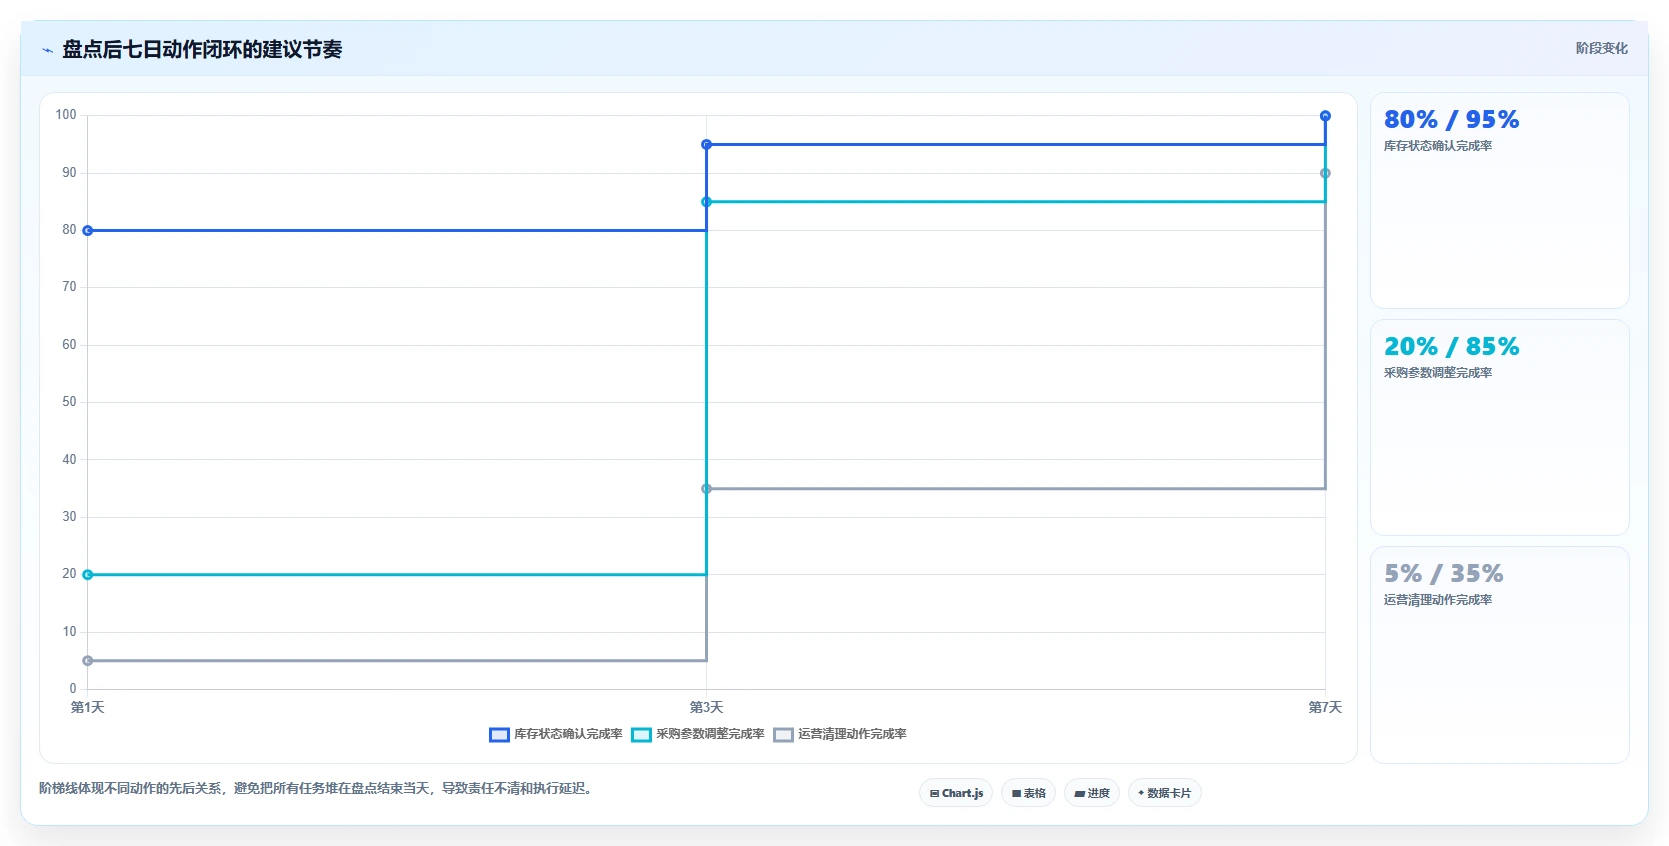Click the 20% / 85% stat value
Screen dimensions: 1669x846
[1451, 347]
